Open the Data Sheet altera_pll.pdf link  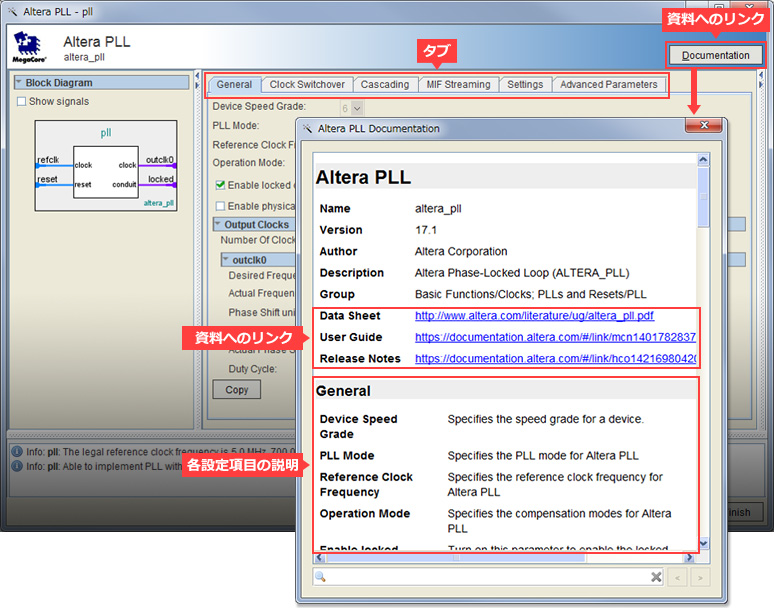tap(534, 316)
